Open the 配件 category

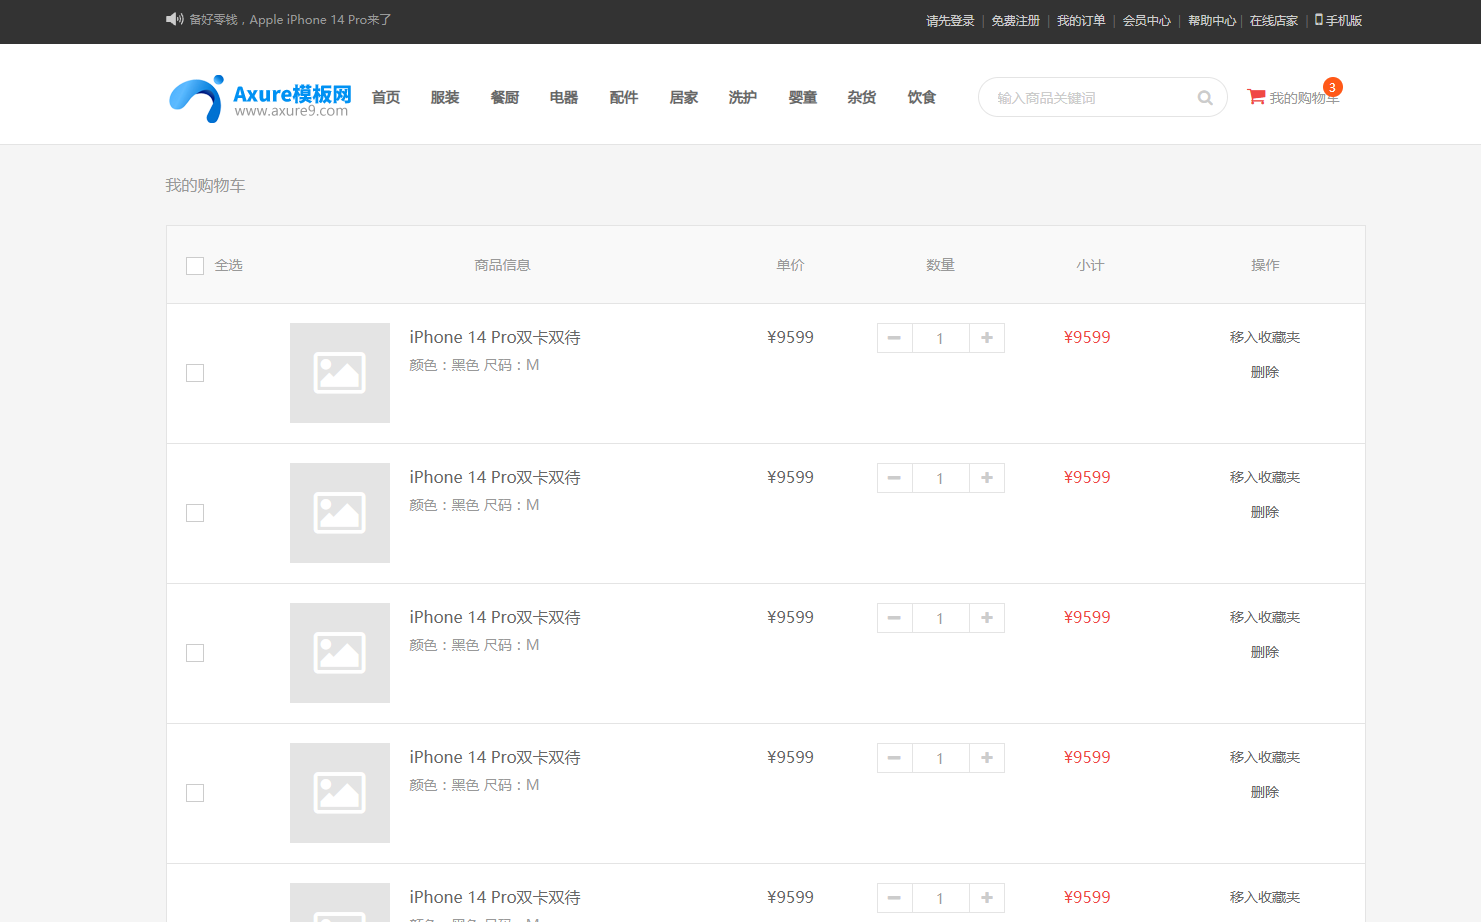click(x=624, y=97)
